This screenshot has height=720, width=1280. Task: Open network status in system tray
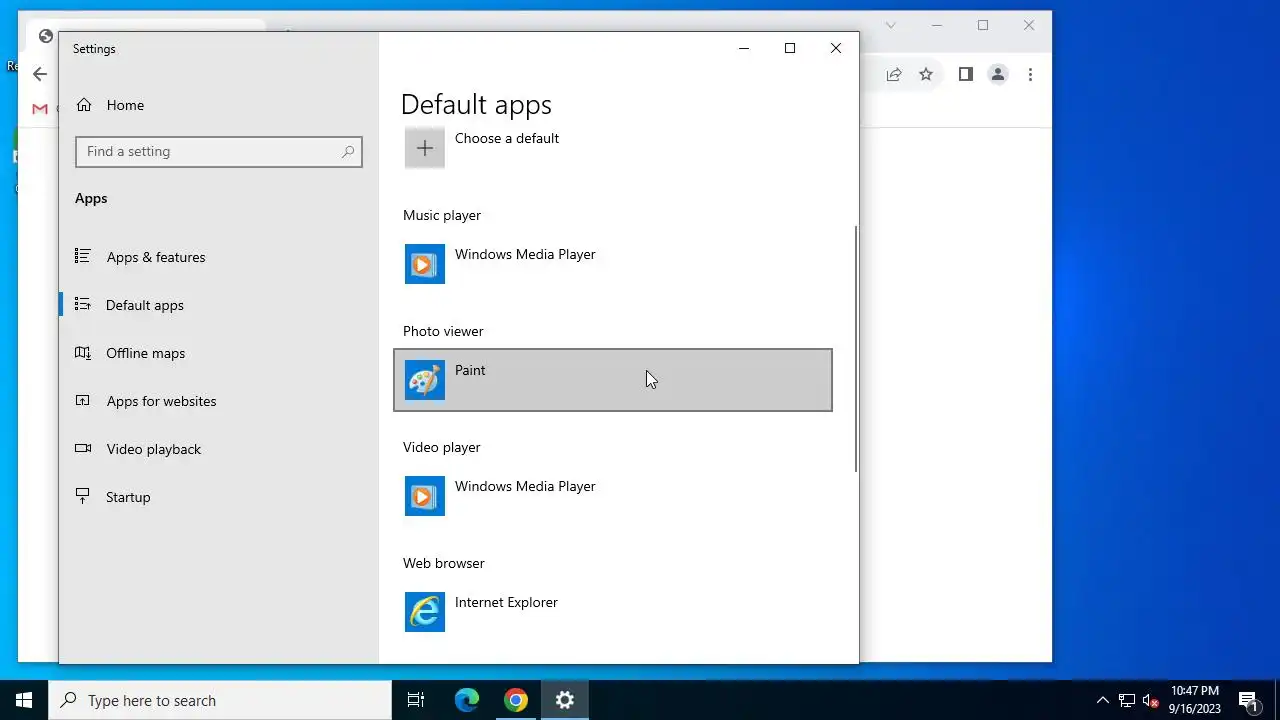tap(1127, 700)
